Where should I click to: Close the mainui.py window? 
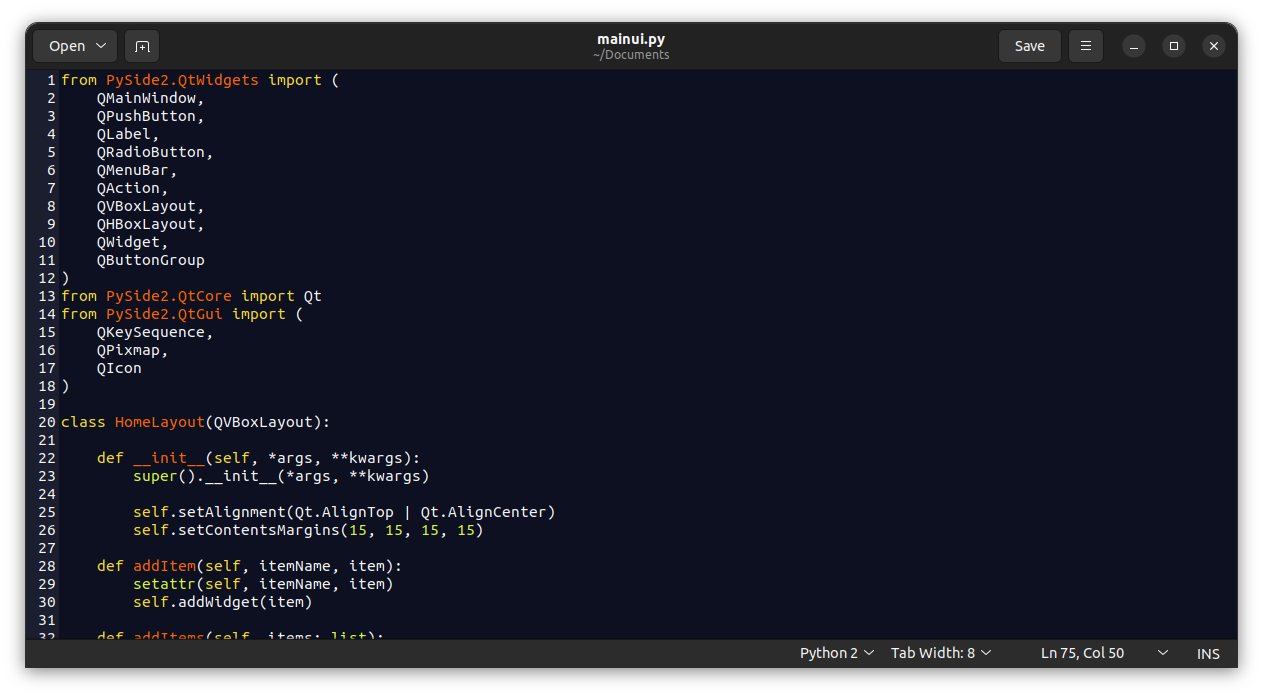coord(1213,46)
